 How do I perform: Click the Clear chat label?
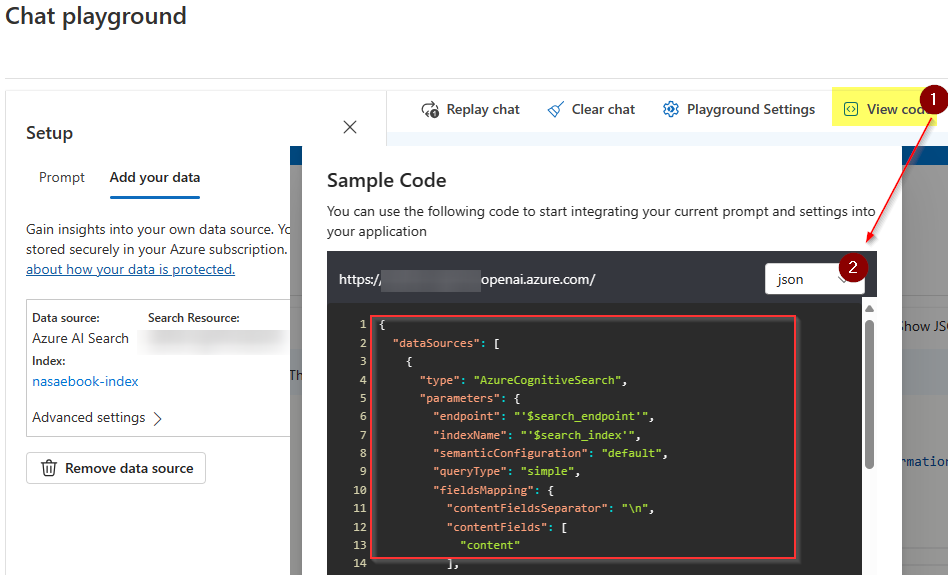(603, 110)
